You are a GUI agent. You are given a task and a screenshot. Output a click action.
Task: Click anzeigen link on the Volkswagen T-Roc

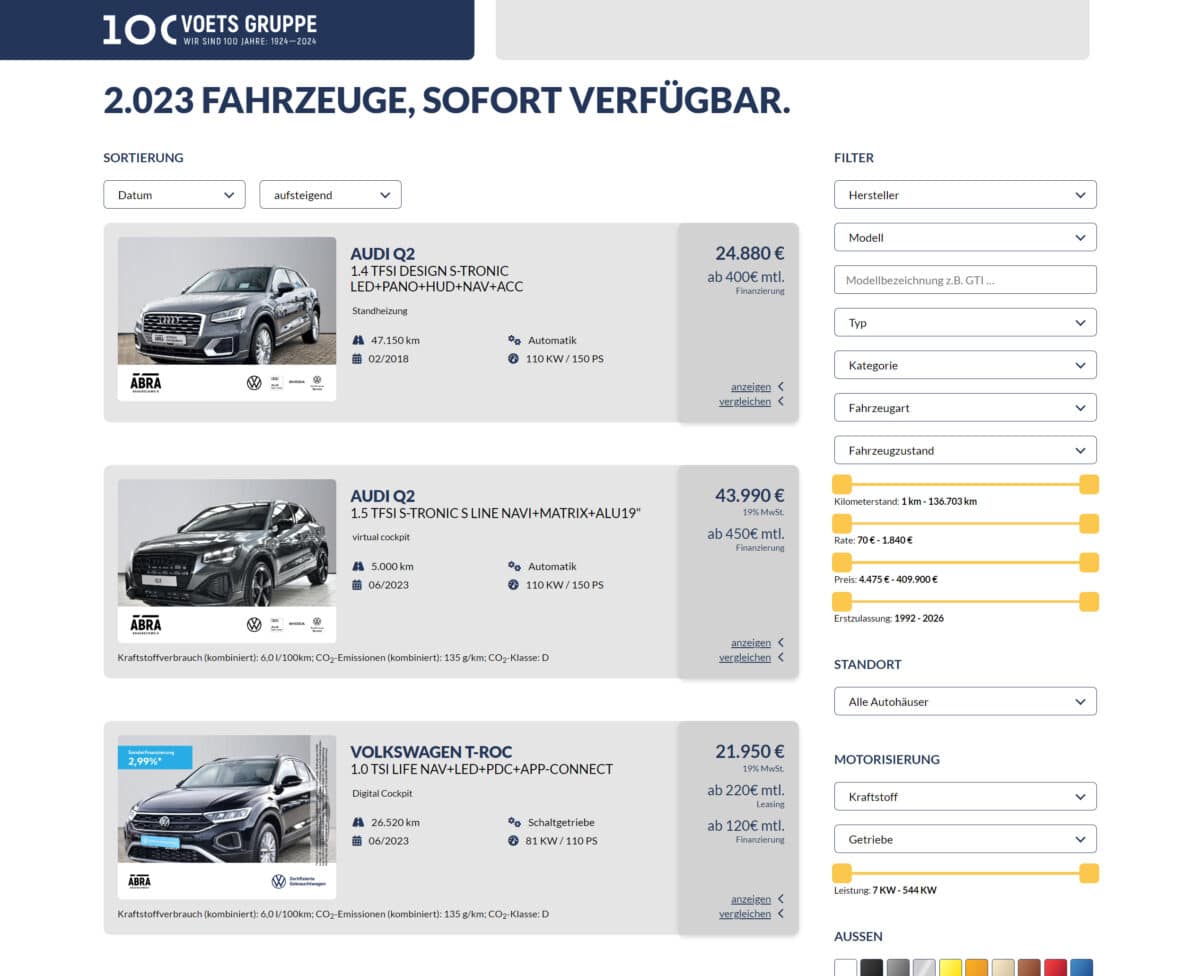[751, 899]
